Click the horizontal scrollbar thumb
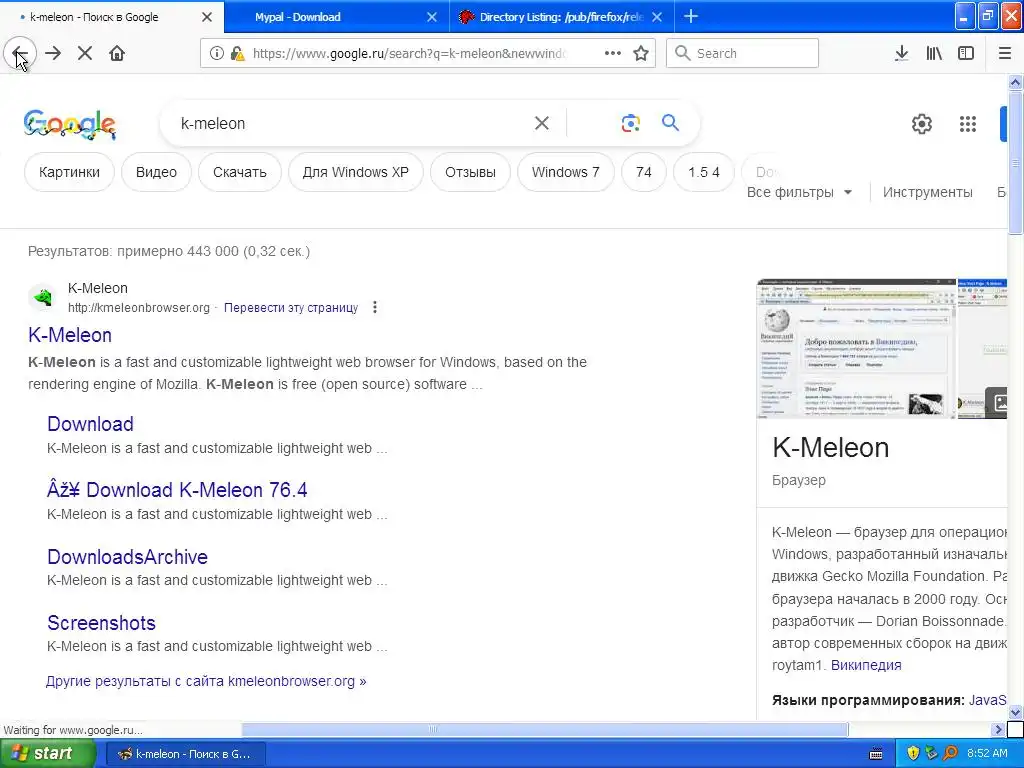 coord(545,729)
